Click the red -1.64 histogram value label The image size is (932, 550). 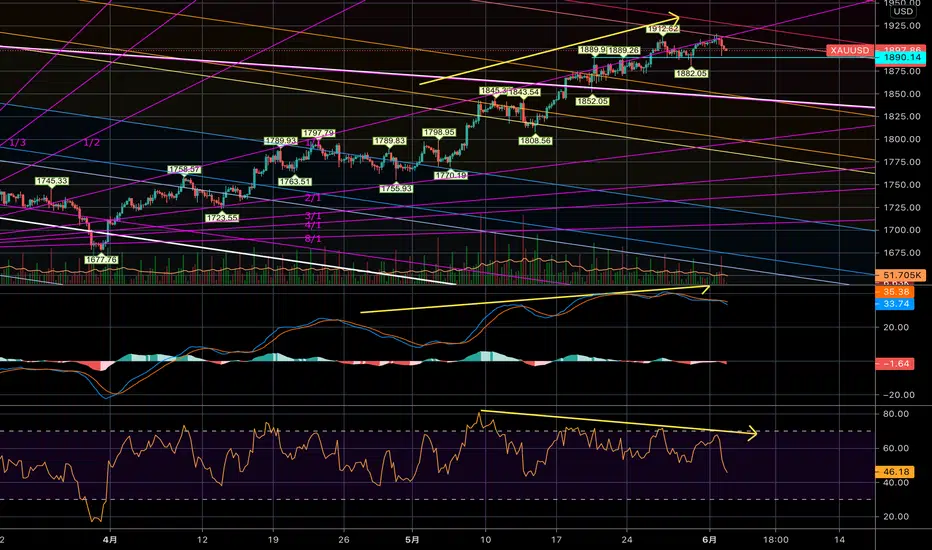[895, 363]
